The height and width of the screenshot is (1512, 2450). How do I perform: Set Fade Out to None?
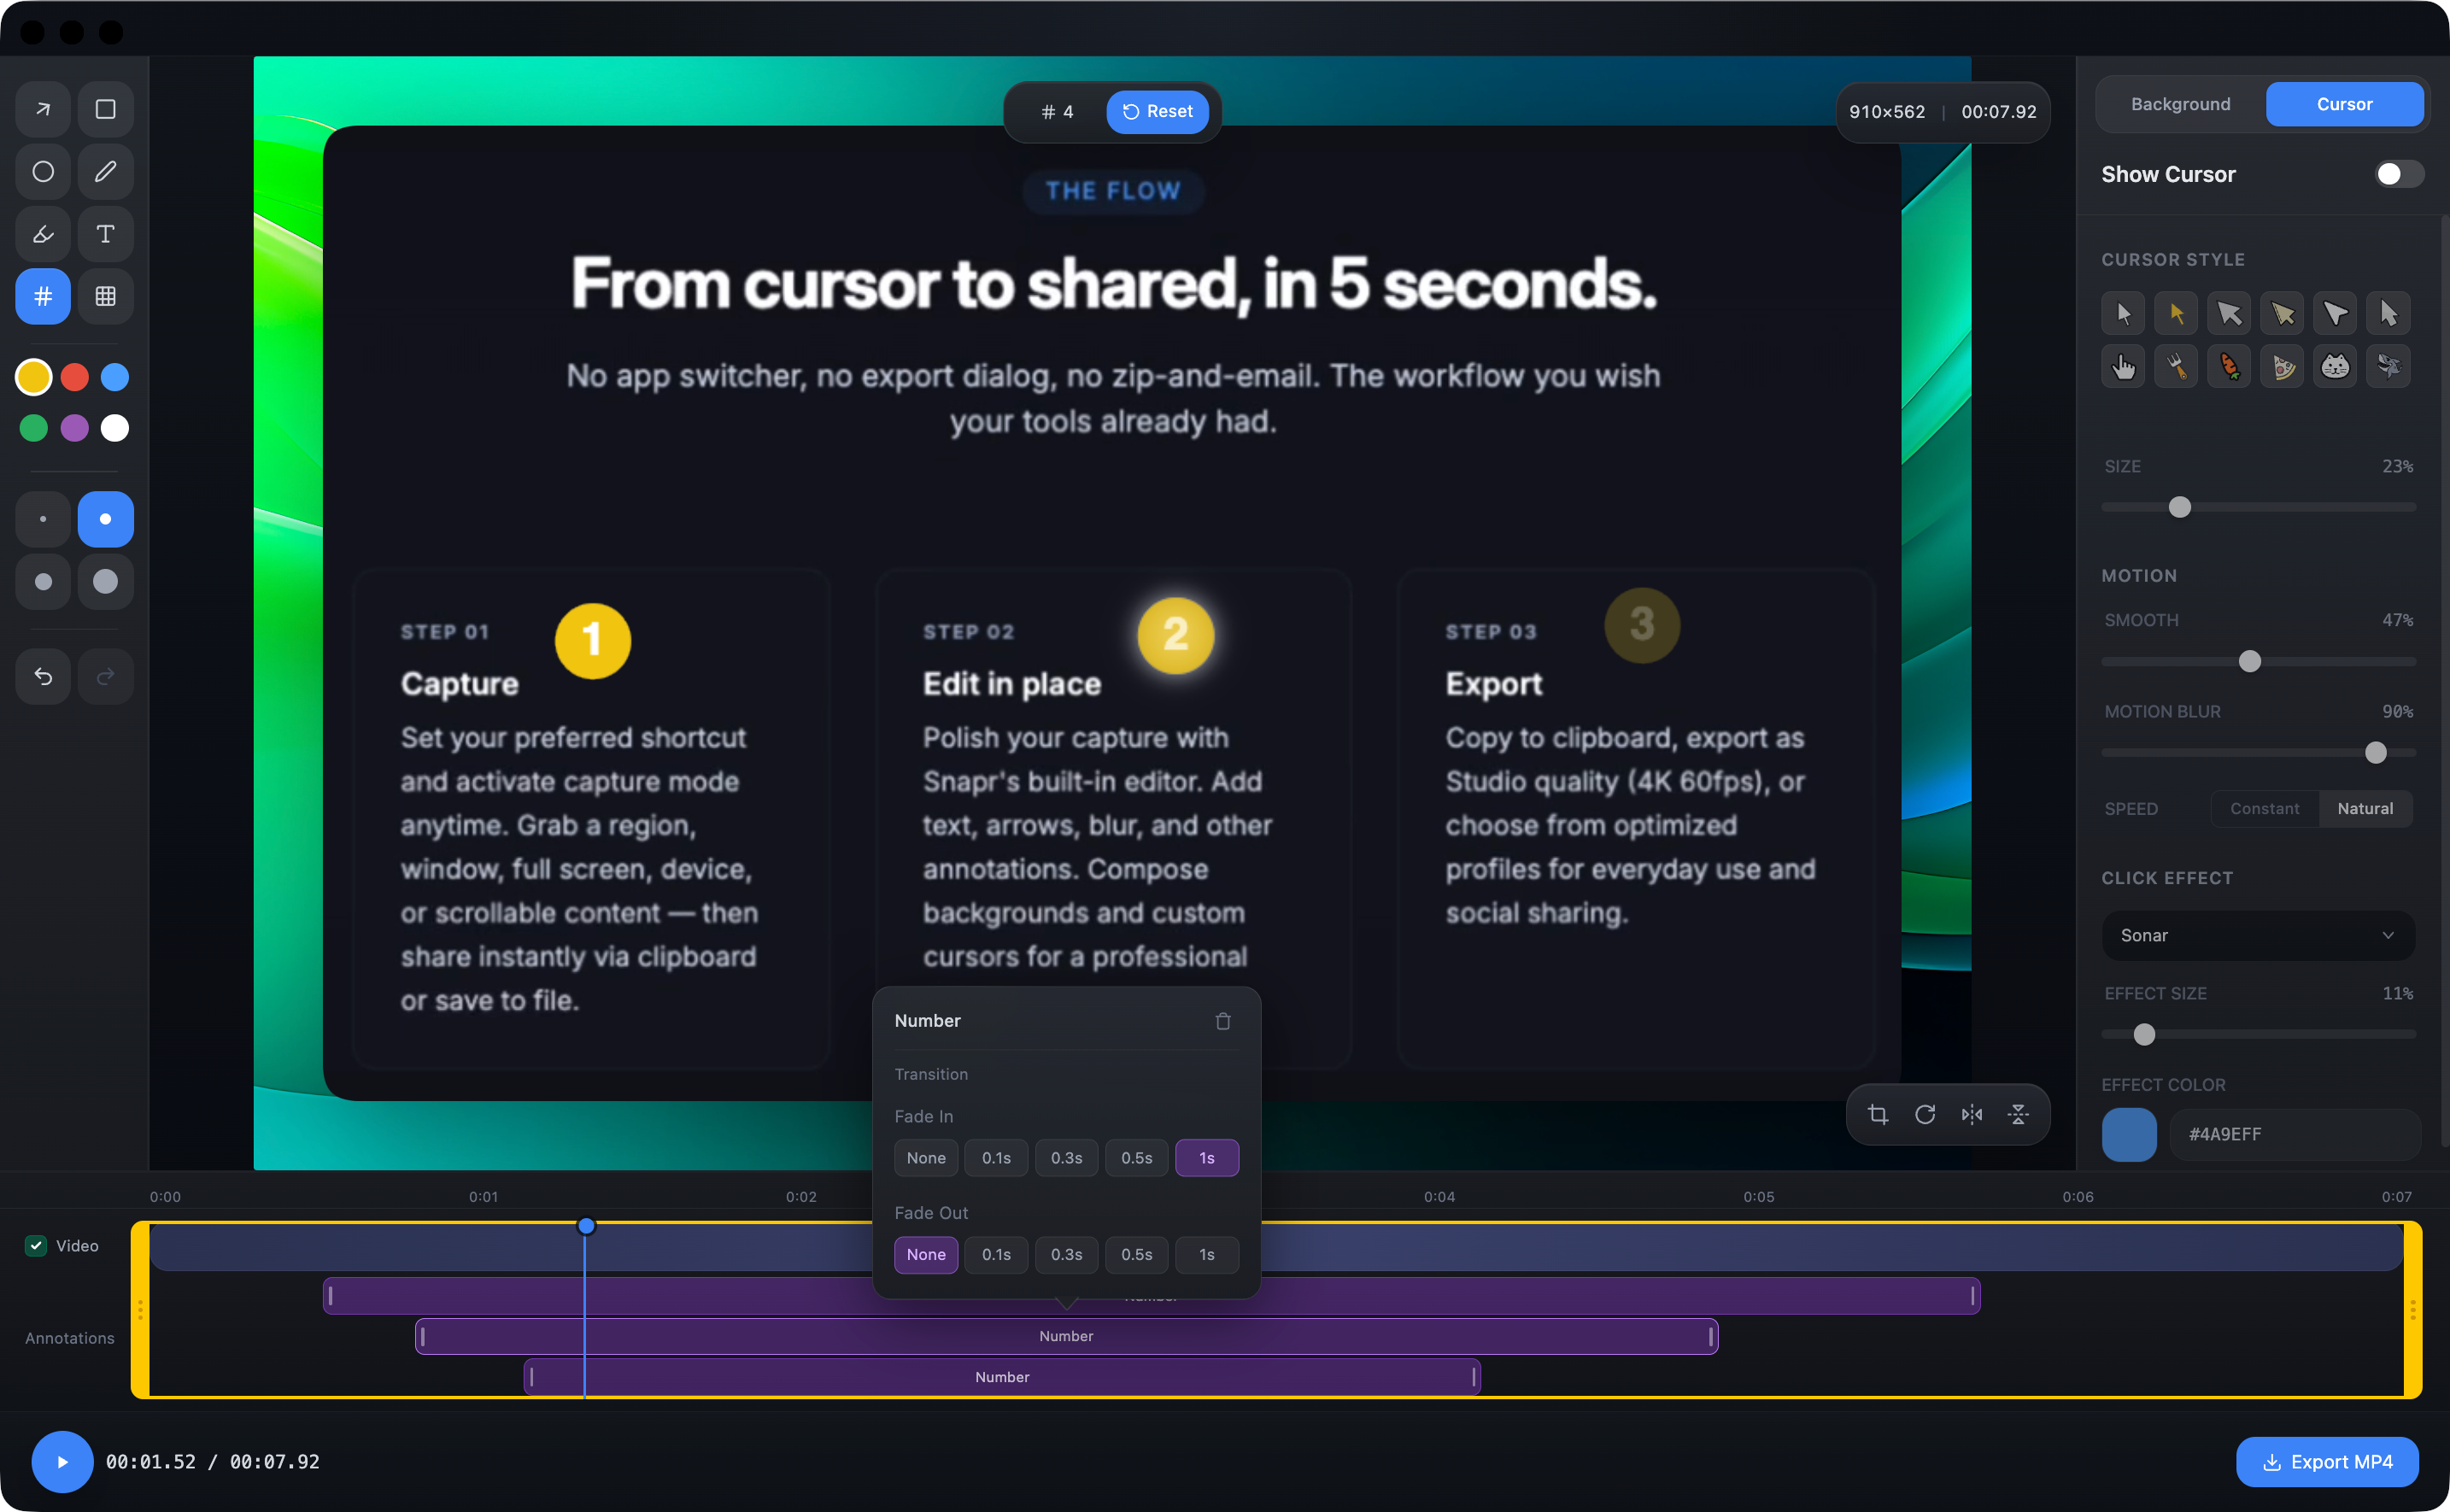[926, 1255]
